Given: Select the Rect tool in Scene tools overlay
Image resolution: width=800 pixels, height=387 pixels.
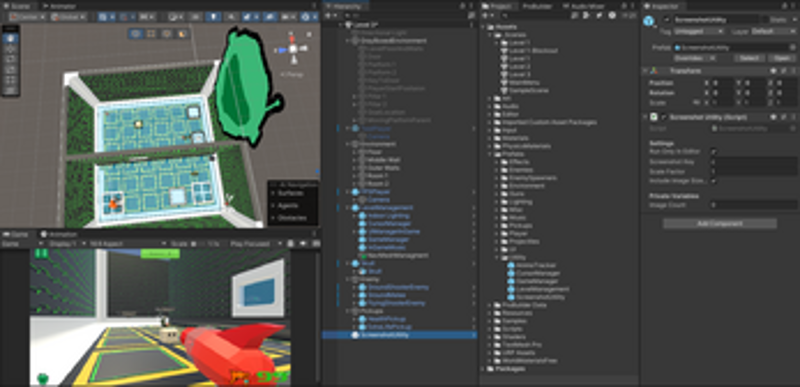Looking at the screenshot, I should pyautogui.click(x=10, y=80).
